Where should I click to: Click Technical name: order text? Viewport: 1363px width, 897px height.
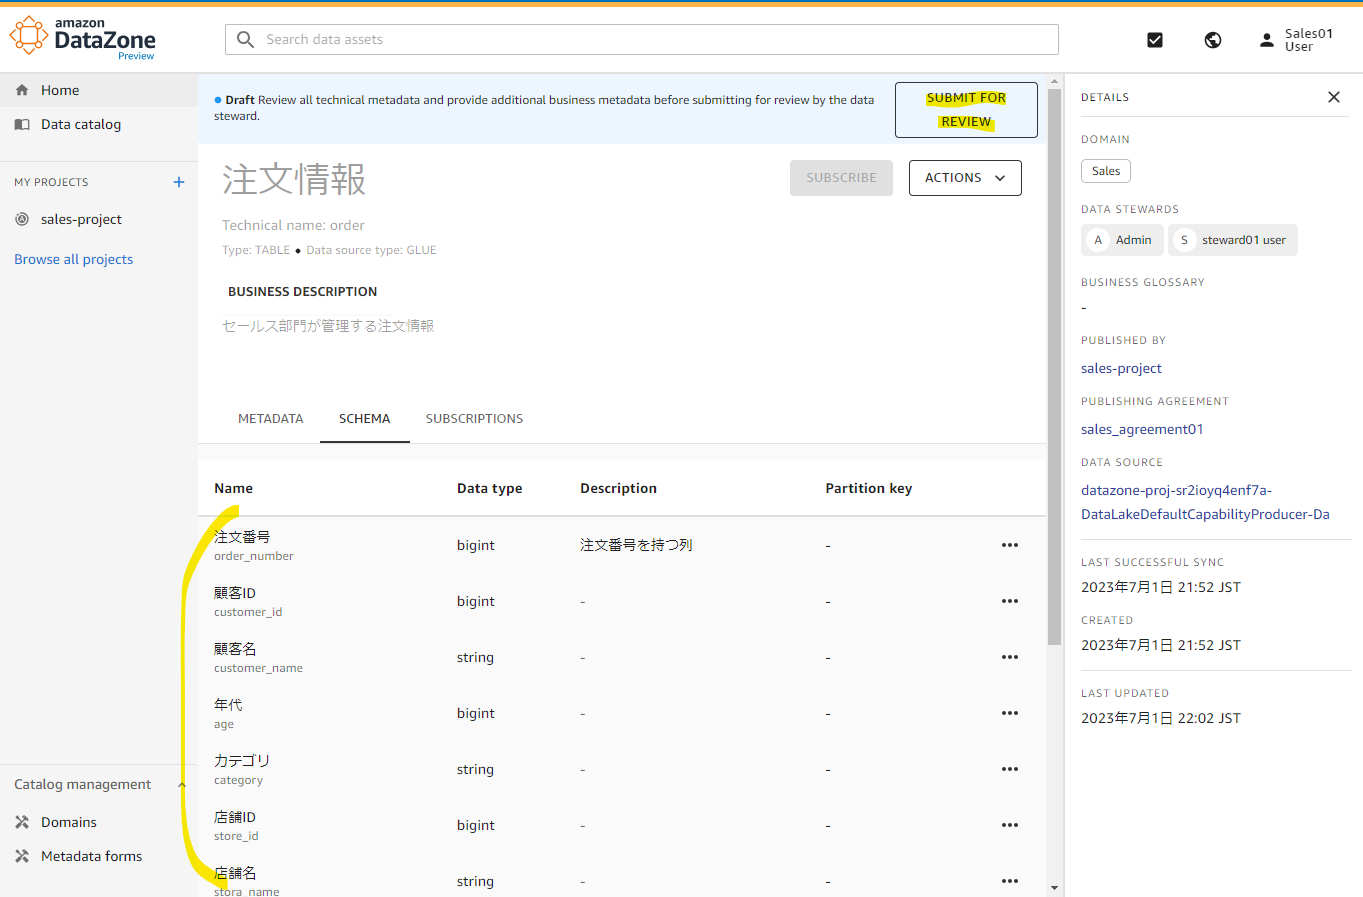pyautogui.click(x=293, y=225)
